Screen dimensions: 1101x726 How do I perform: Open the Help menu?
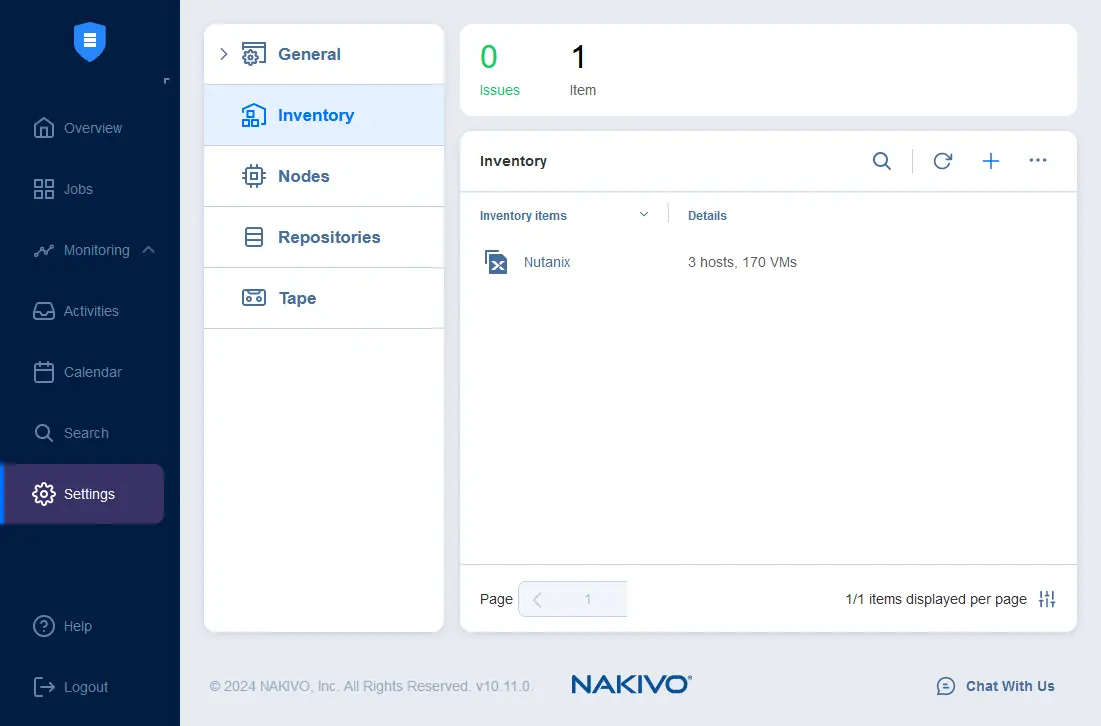[62, 626]
